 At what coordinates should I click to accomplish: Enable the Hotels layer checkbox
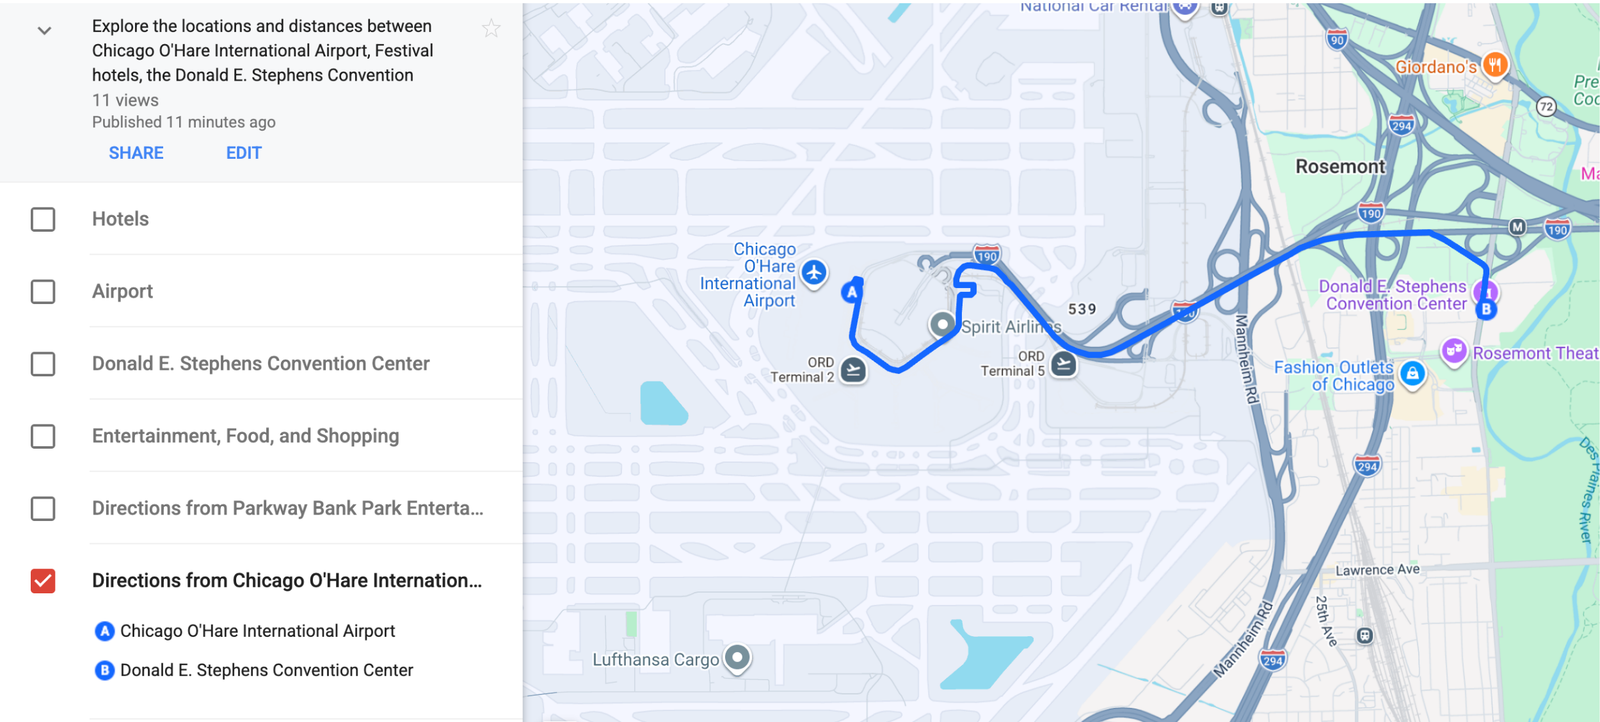pyautogui.click(x=43, y=219)
